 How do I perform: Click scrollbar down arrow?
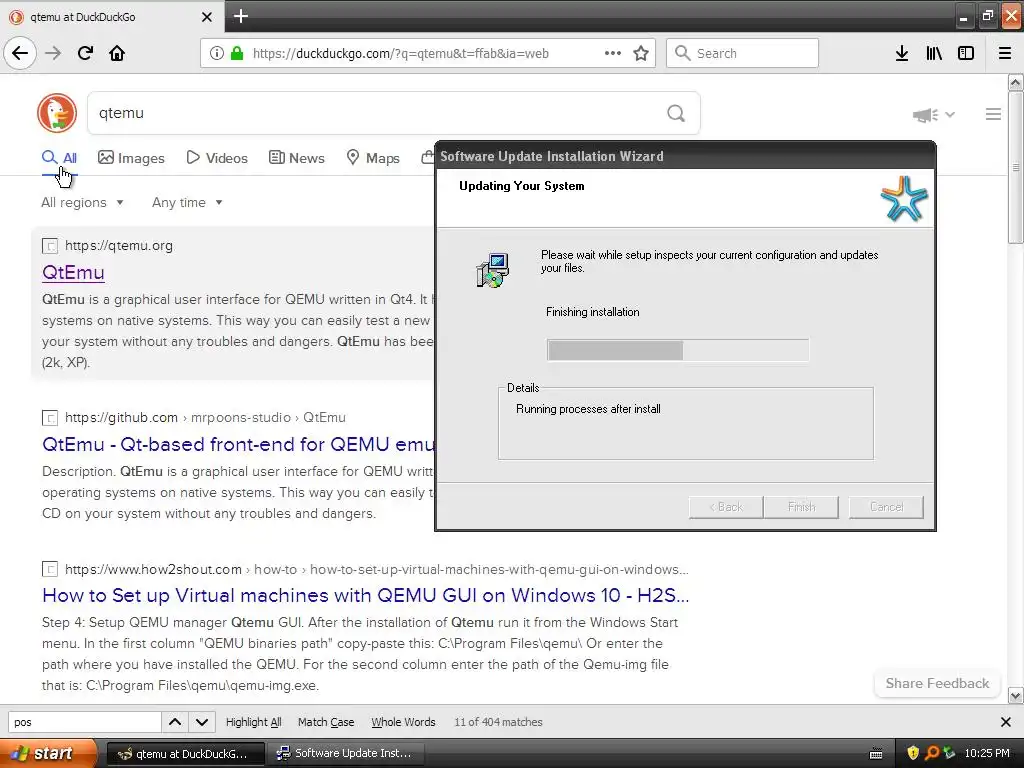(x=1016, y=696)
